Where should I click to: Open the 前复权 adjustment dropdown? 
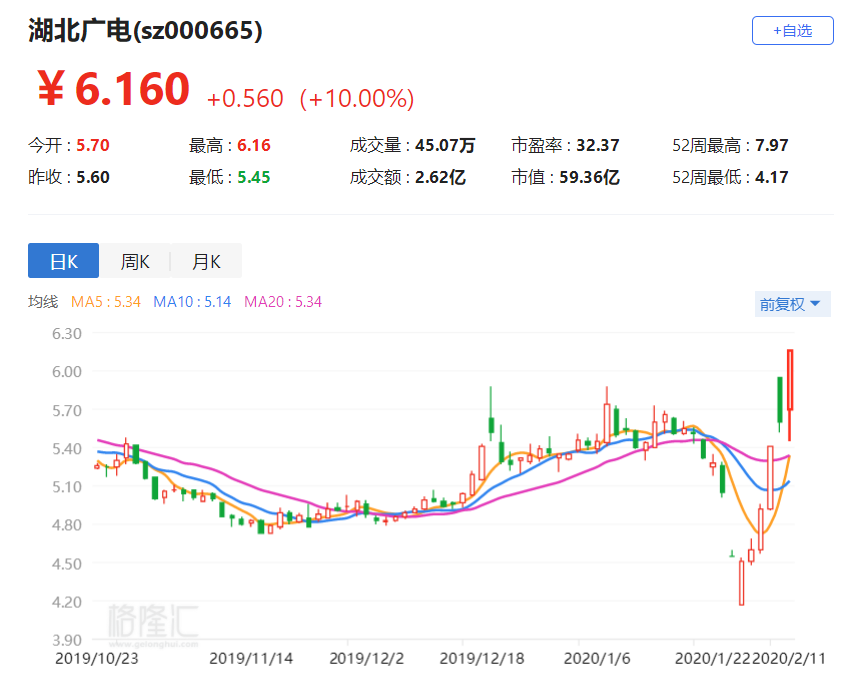tap(792, 304)
